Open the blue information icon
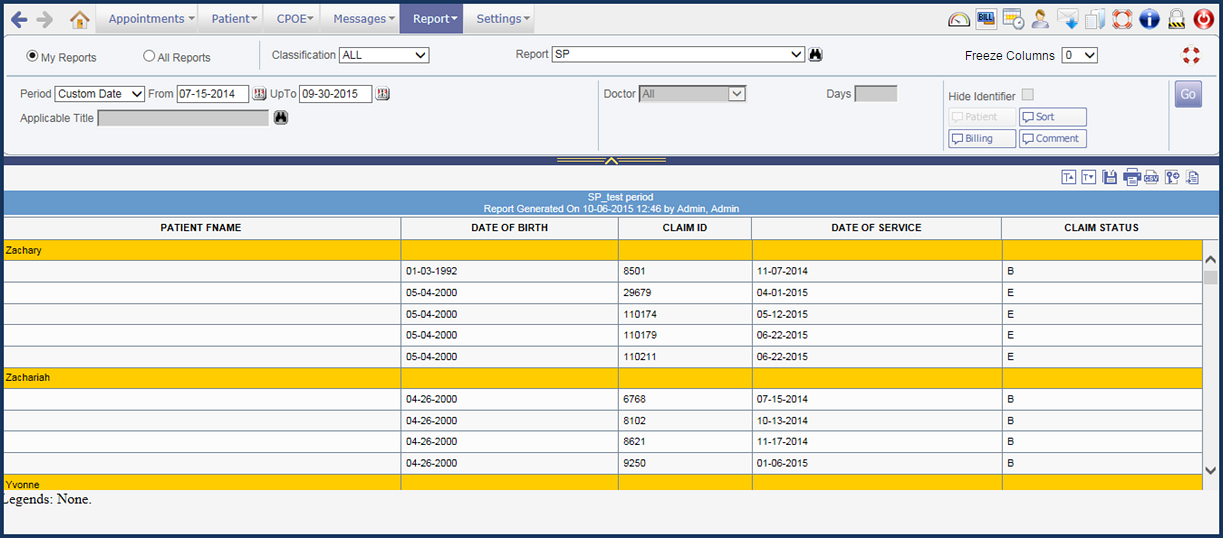The width and height of the screenshot is (1223, 538). (1149, 19)
